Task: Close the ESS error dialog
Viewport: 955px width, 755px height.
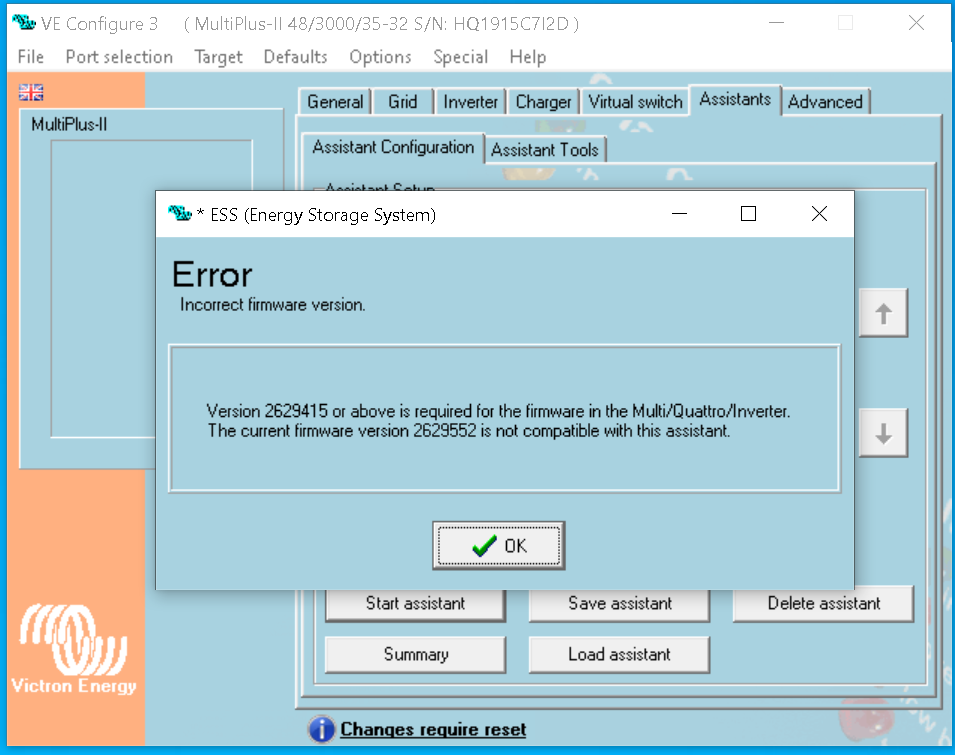Action: coord(819,214)
